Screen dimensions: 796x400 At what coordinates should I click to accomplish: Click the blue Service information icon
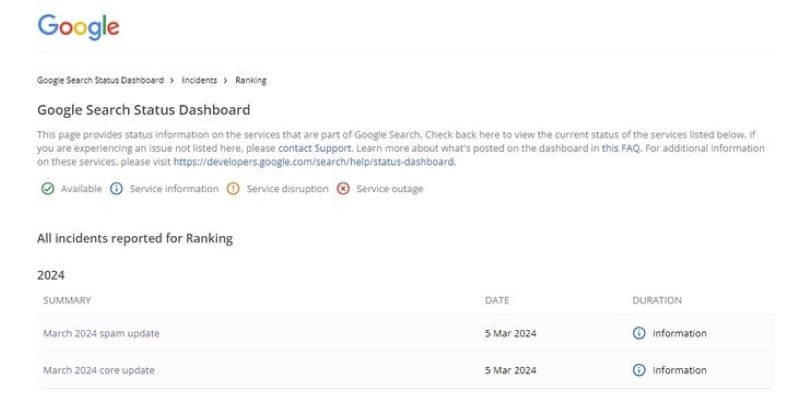pyautogui.click(x=116, y=189)
